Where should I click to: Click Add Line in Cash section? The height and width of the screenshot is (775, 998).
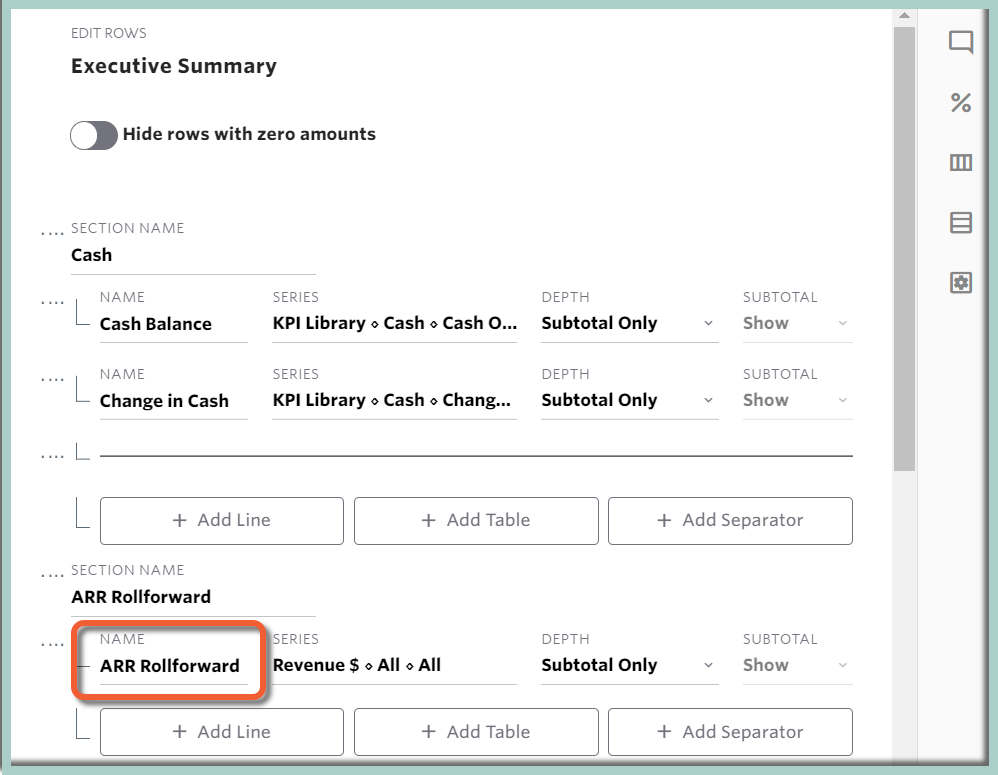tap(221, 520)
